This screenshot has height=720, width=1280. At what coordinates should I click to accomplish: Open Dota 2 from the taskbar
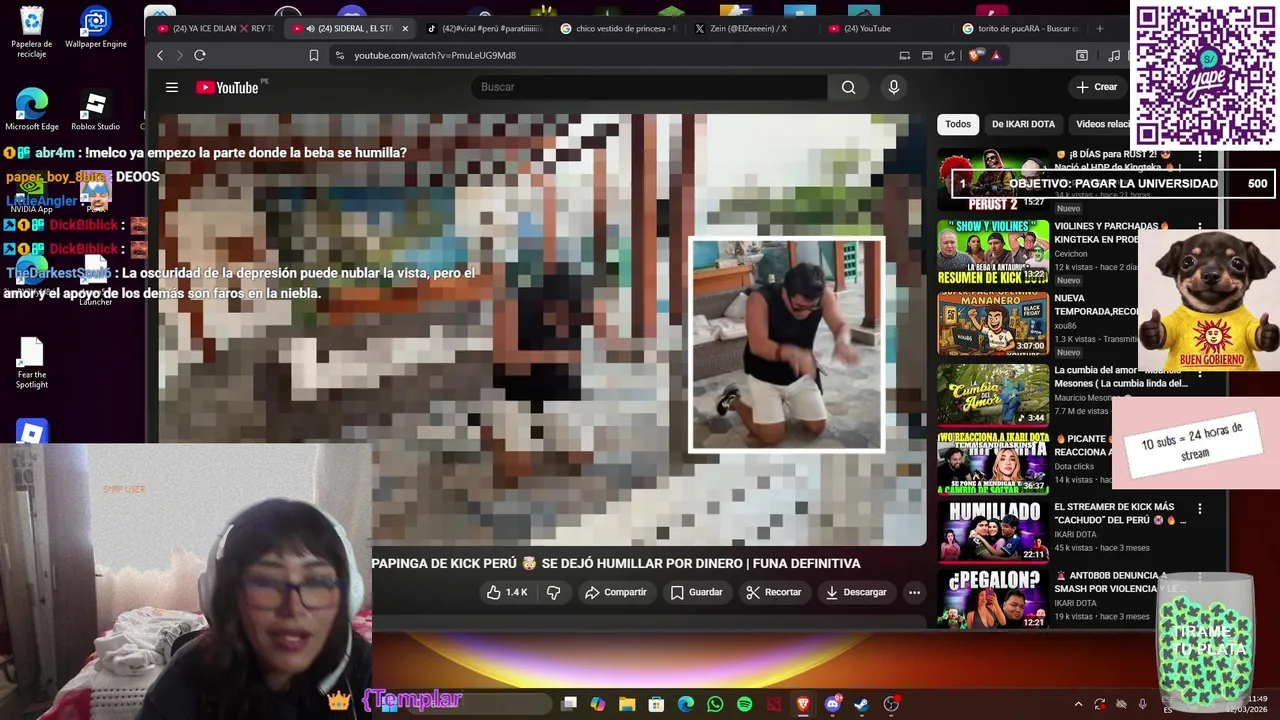point(774,704)
